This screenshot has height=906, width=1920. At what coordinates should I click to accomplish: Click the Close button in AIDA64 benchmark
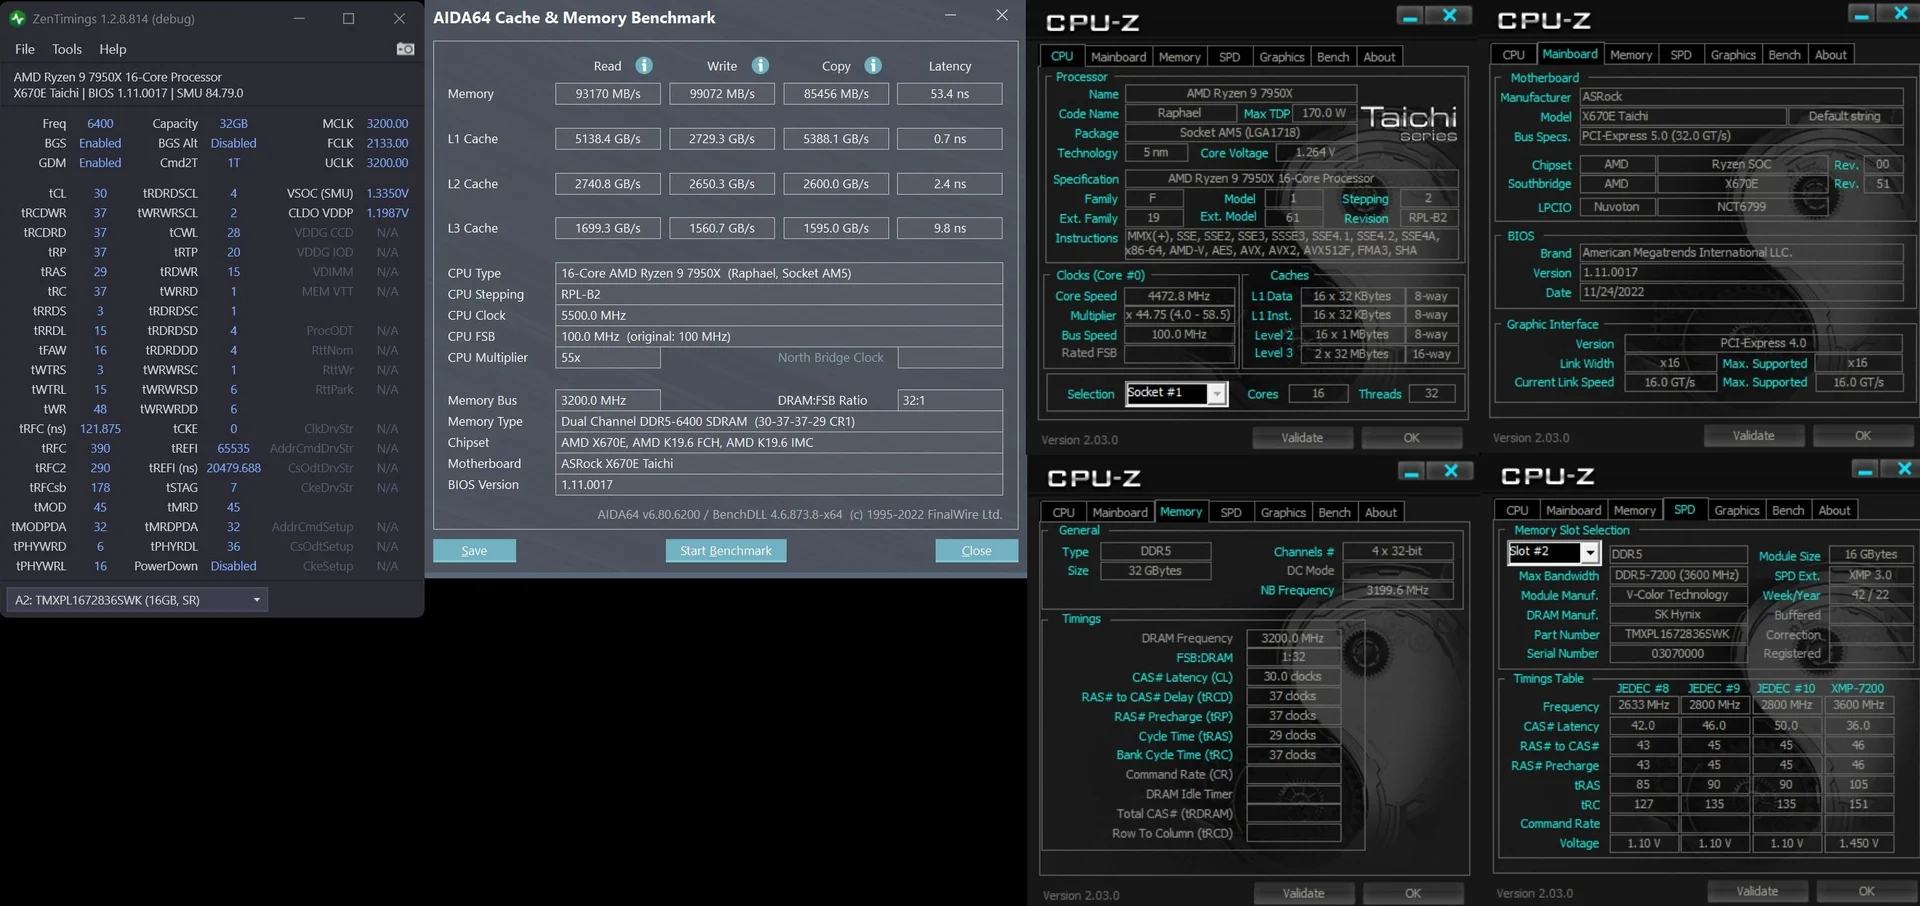pos(977,551)
